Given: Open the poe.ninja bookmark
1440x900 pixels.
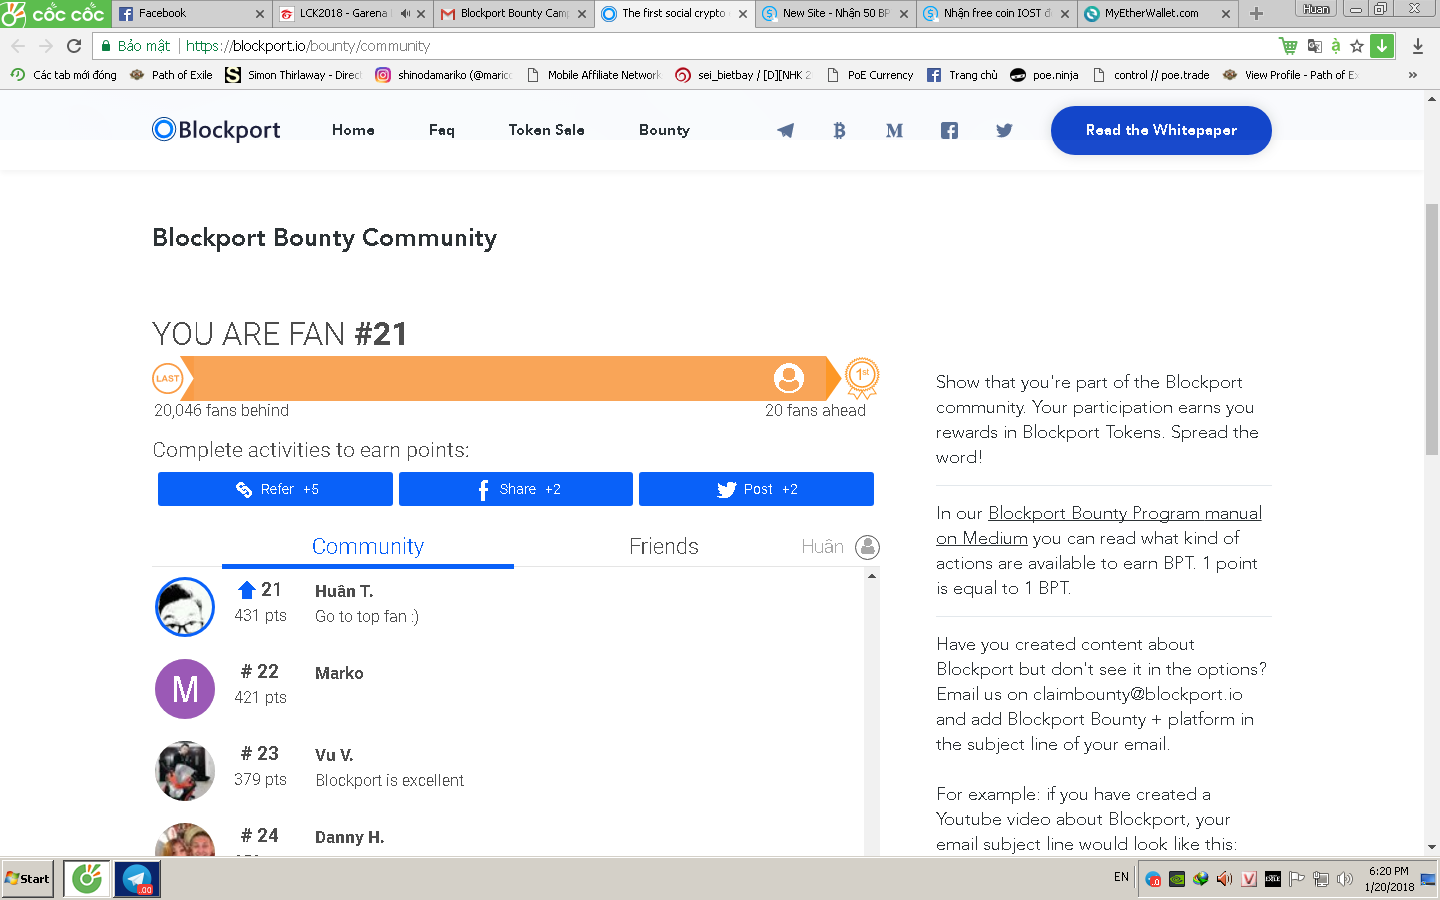Looking at the screenshot, I should pos(1044,75).
